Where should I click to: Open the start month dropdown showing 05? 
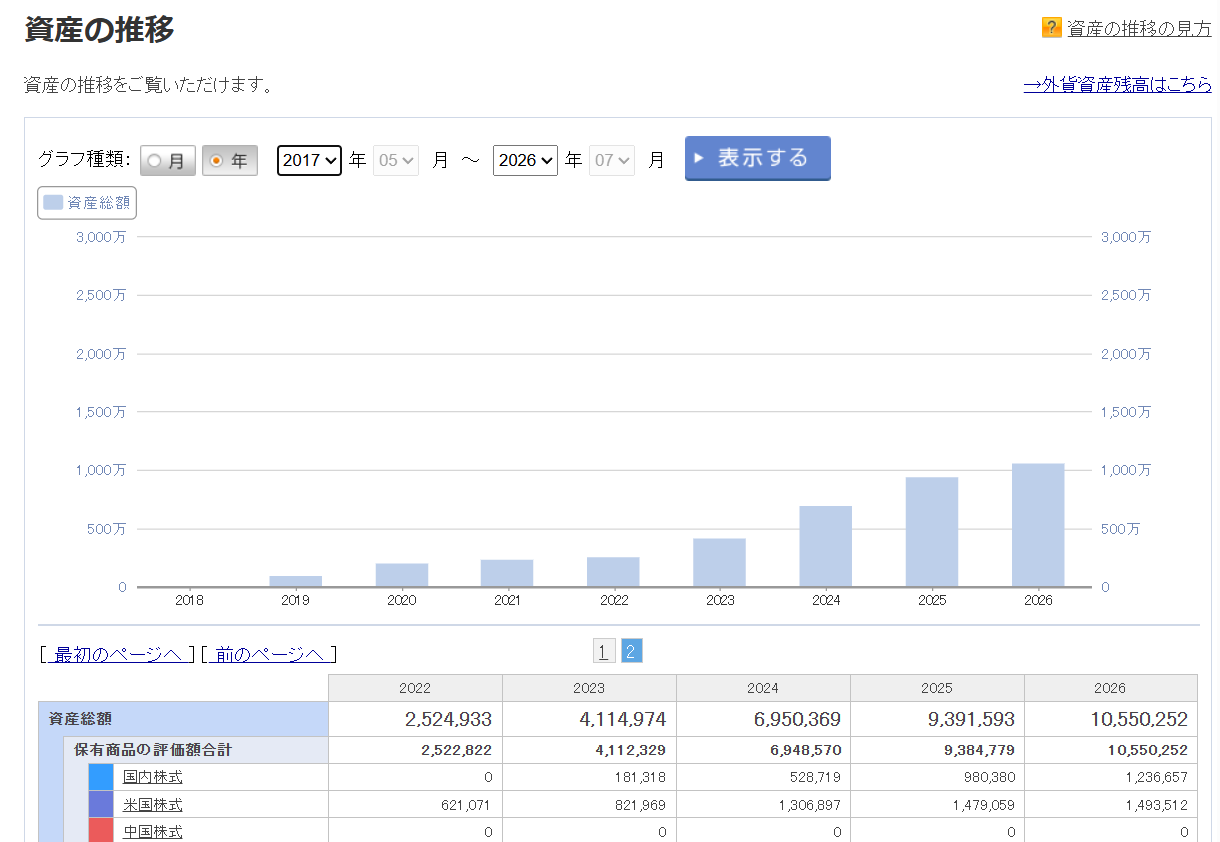coord(396,160)
